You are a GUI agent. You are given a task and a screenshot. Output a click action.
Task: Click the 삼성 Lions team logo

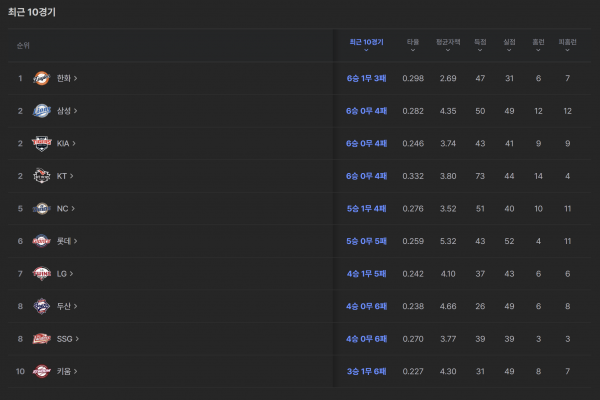(41, 111)
